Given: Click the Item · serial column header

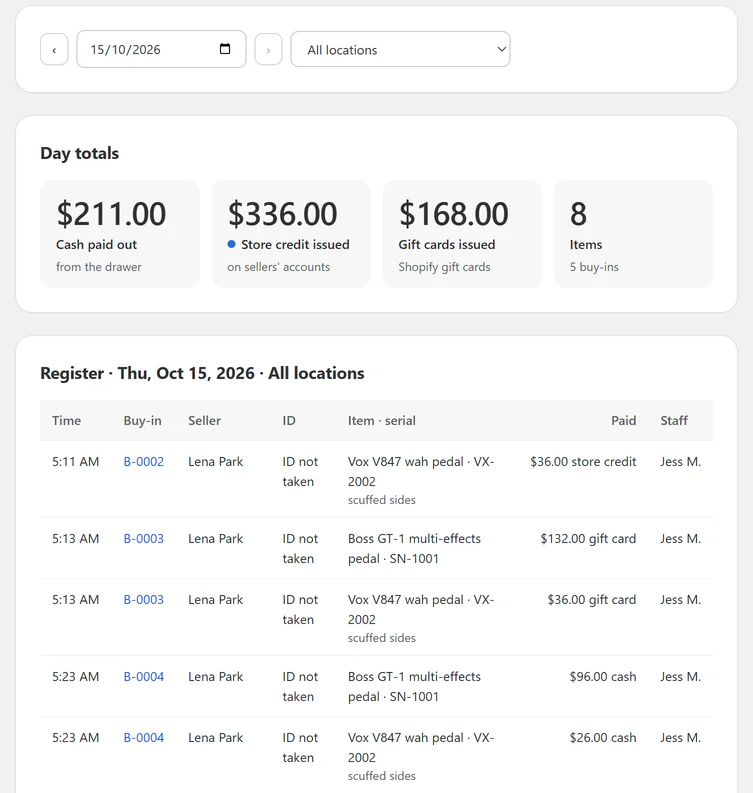Looking at the screenshot, I should 382,421.
